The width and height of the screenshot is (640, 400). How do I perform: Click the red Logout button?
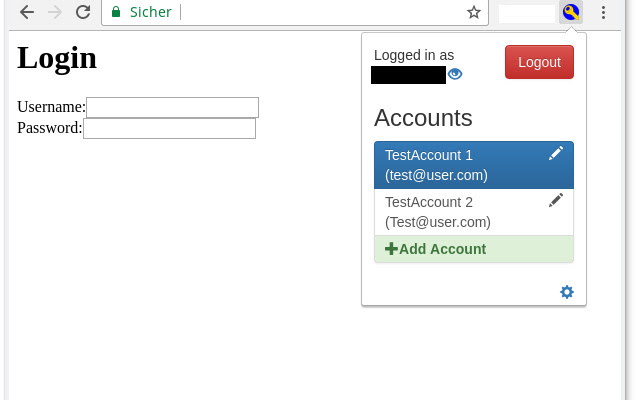[539, 62]
